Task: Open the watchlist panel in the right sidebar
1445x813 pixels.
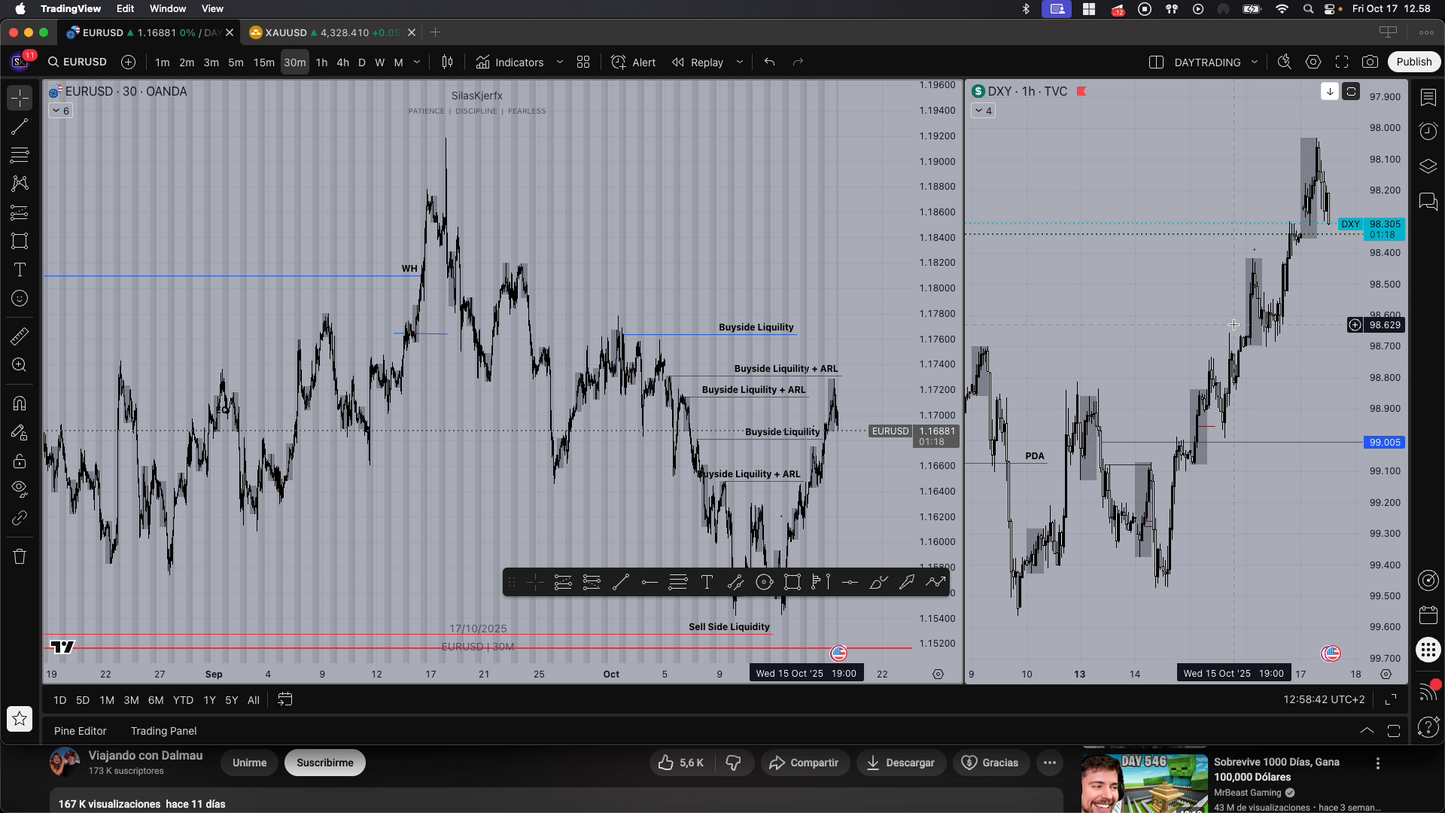Action: click(1428, 98)
